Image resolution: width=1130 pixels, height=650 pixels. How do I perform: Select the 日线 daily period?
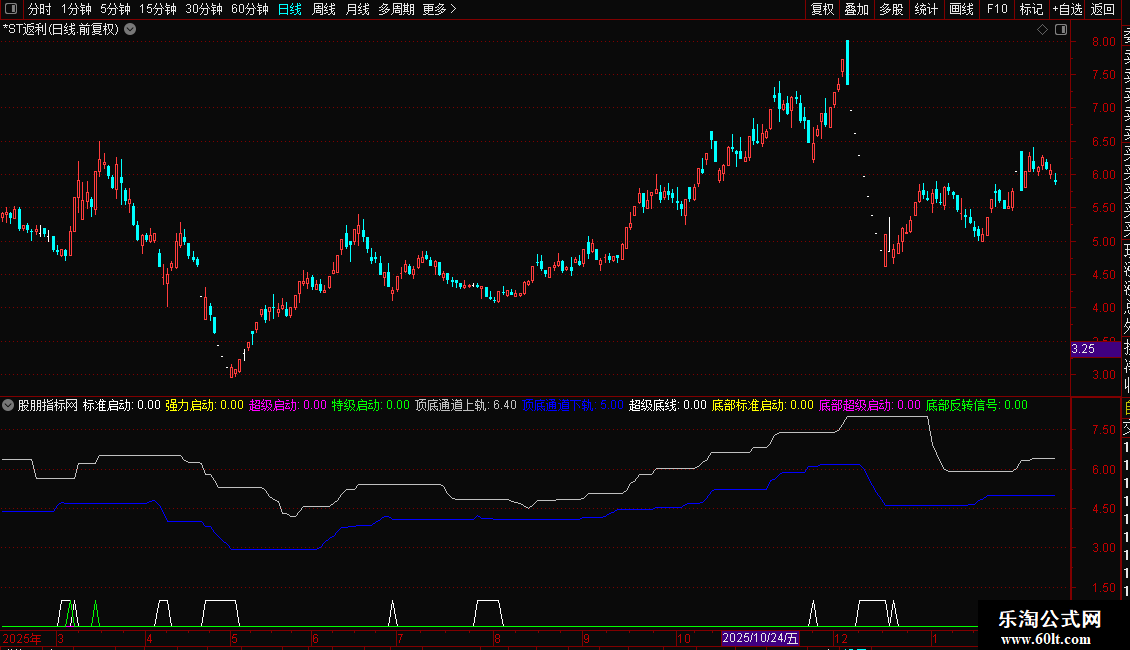coord(290,9)
